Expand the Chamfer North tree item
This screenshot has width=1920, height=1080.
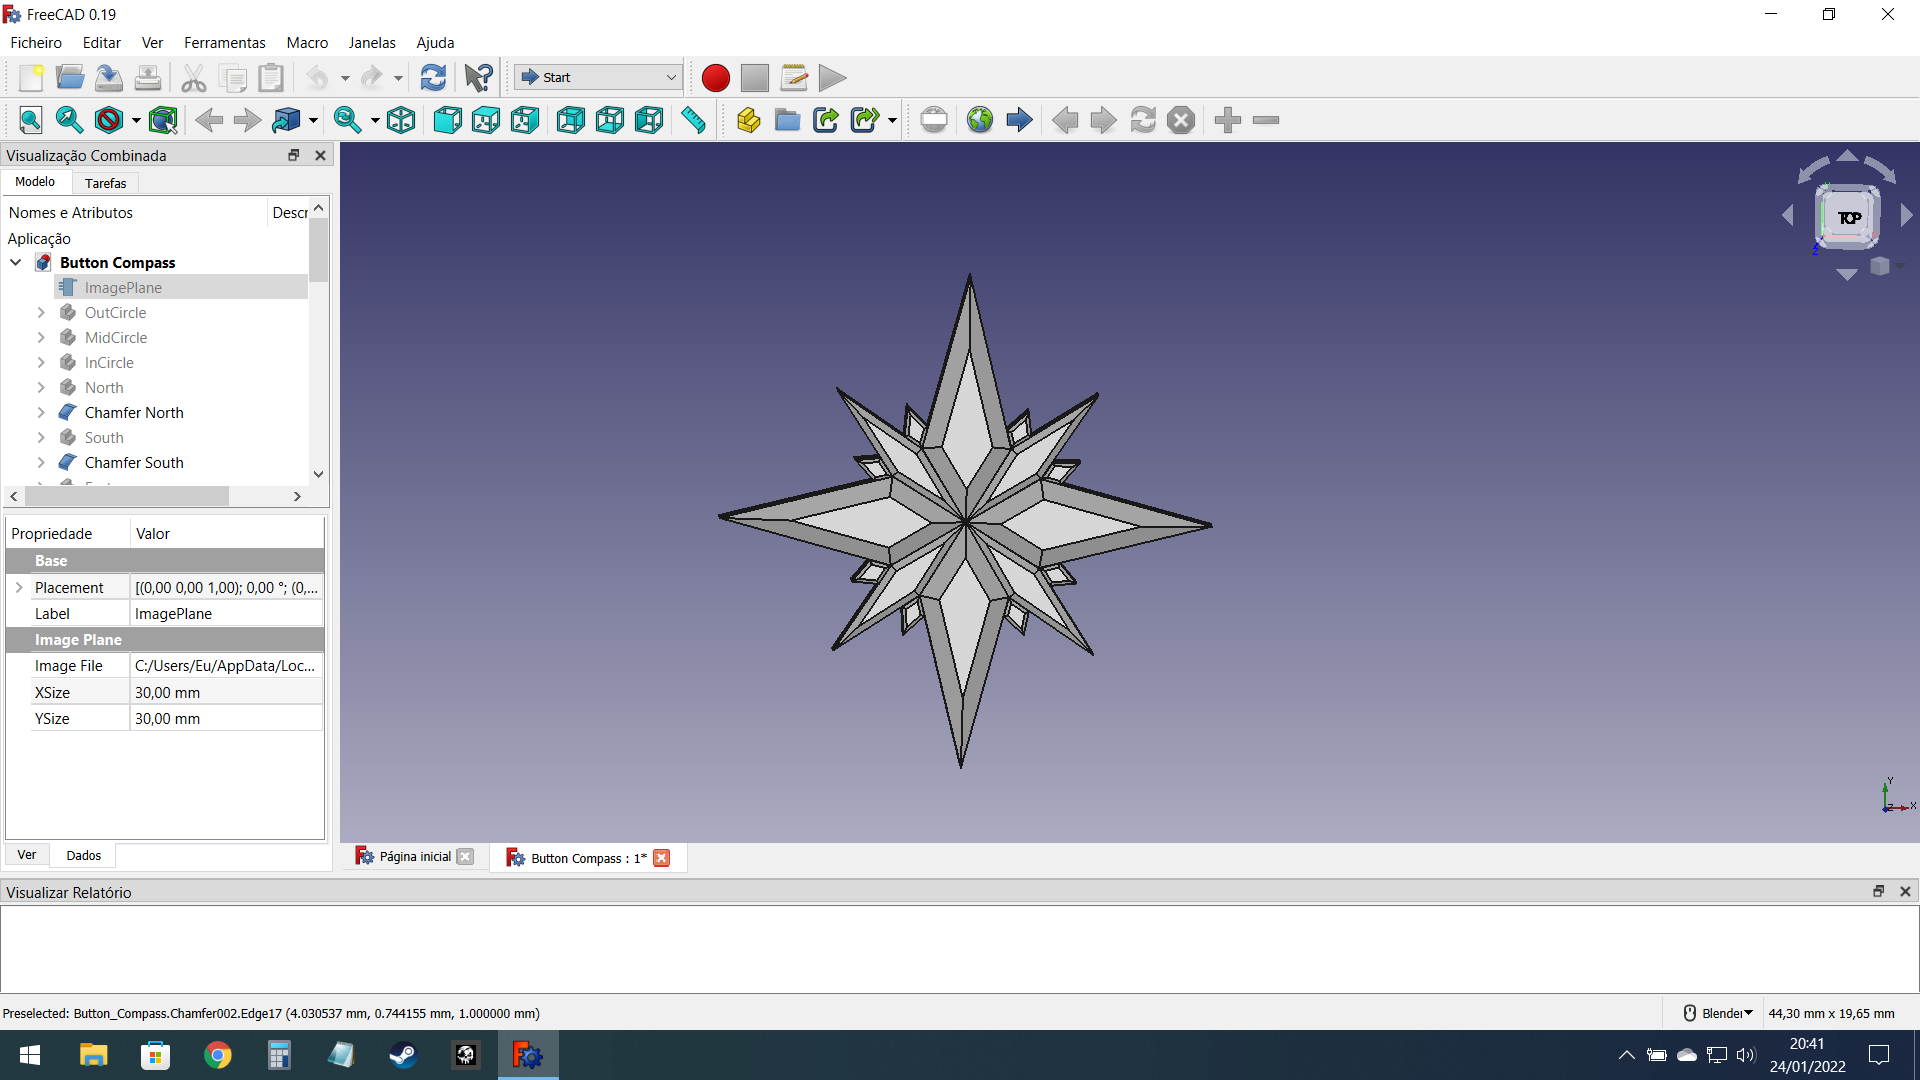41,412
